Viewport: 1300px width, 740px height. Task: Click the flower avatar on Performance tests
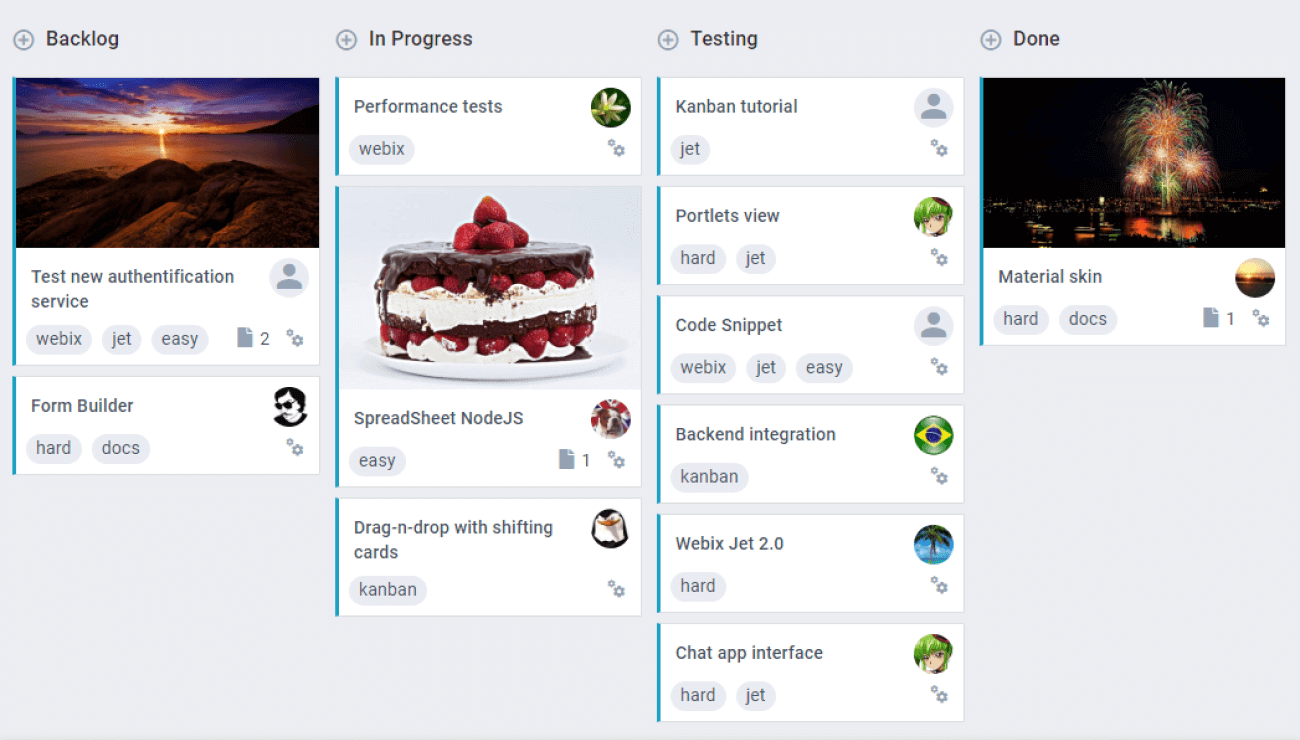[611, 108]
